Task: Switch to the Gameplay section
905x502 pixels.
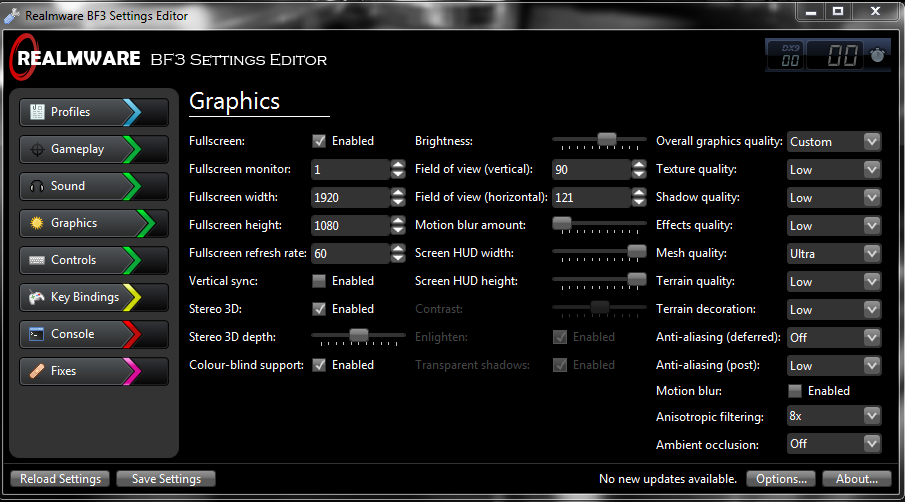Action: (x=94, y=149)
